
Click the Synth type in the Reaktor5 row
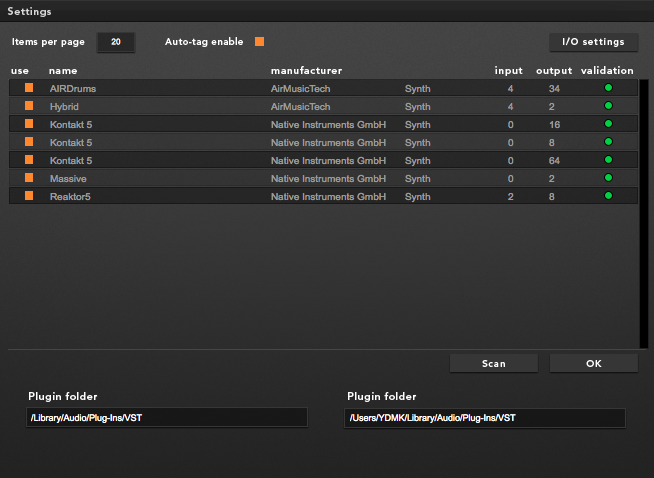418,196
